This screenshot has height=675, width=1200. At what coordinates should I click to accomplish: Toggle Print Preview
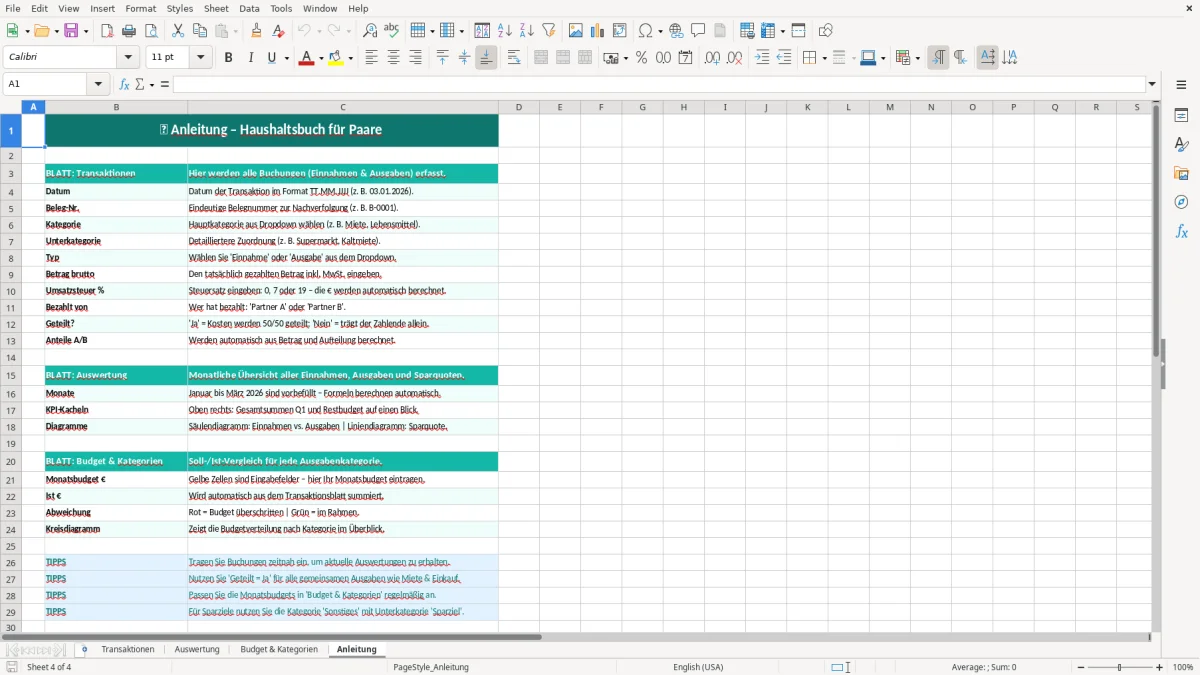point(151,31)
